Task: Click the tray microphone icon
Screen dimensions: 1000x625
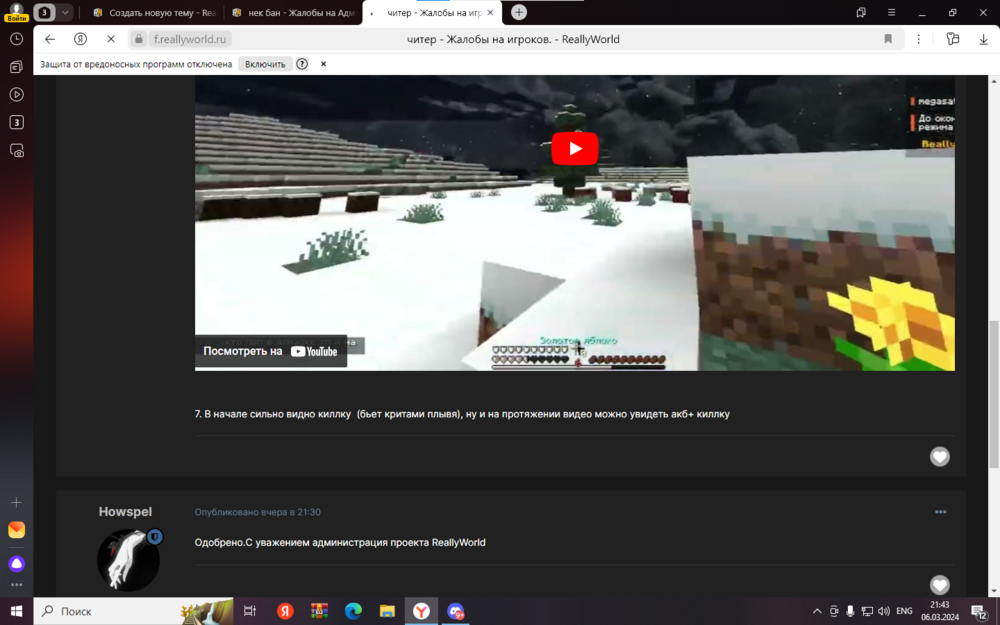Action: click(x=850, y=612)
